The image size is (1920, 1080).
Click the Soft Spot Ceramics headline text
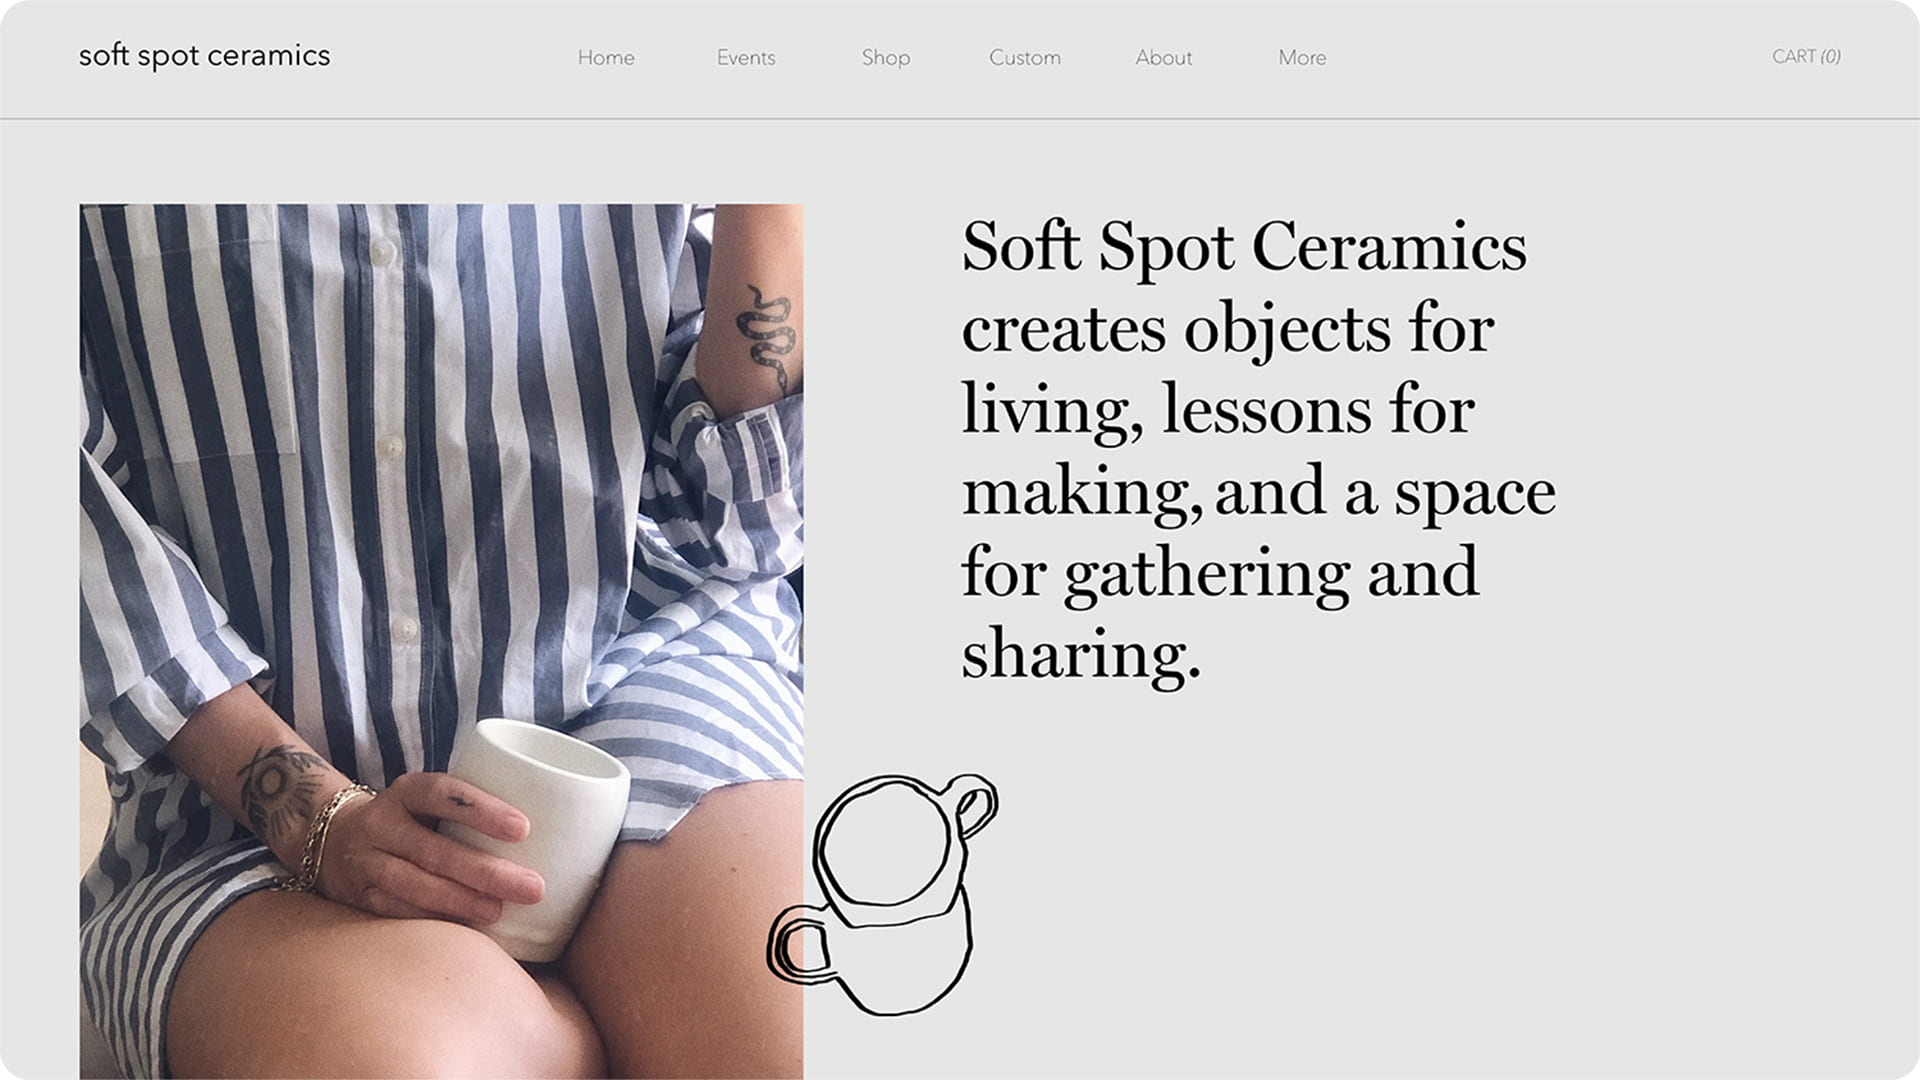(1244, 246)
